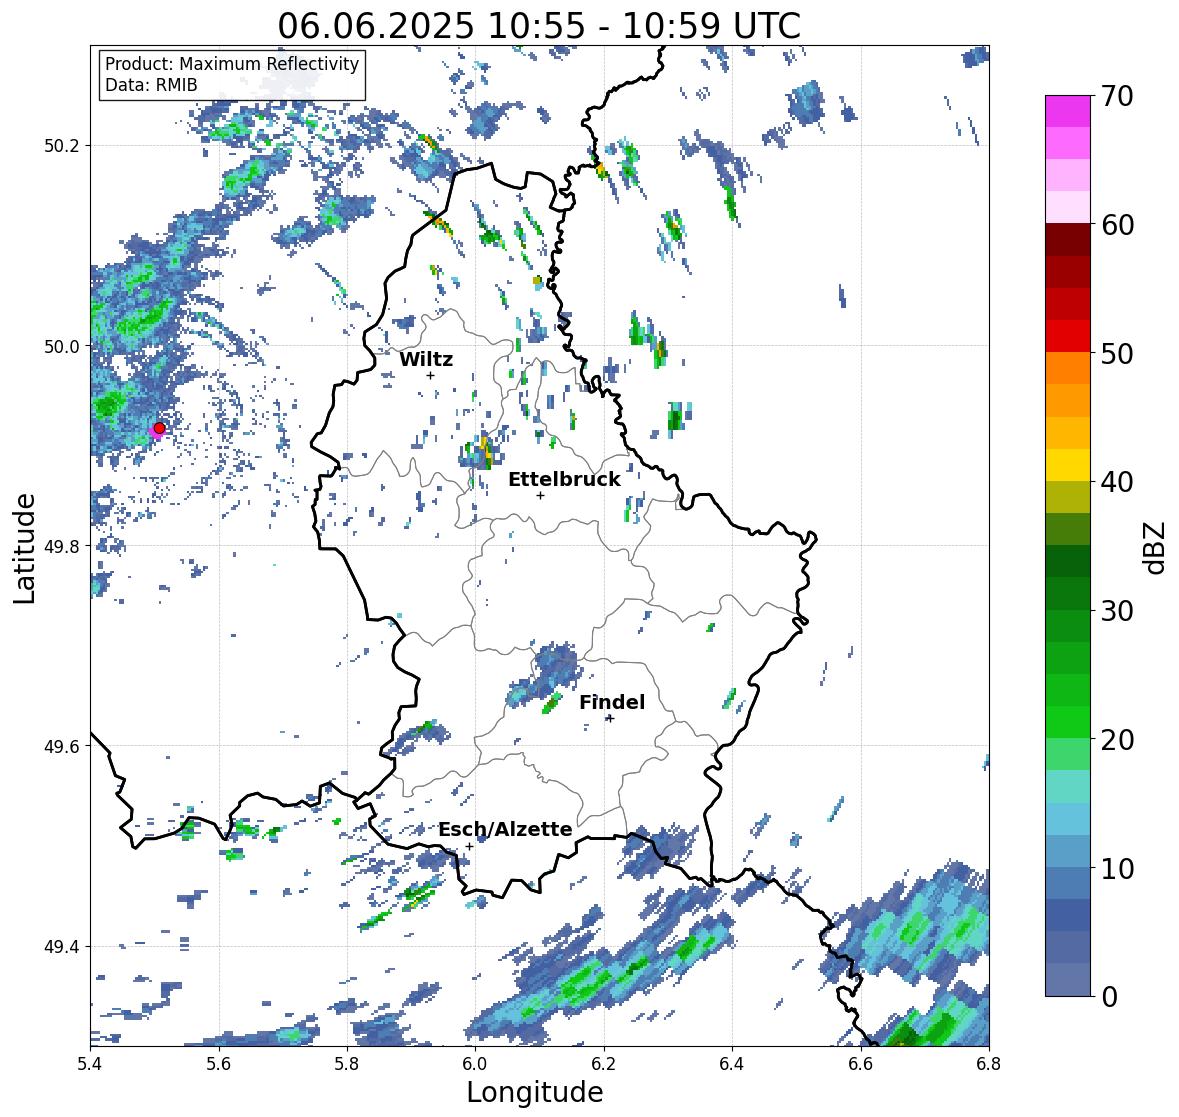Click longitude tick label 6.0
Viewport: 1179px width, 1117px height.
[475, 1064]
